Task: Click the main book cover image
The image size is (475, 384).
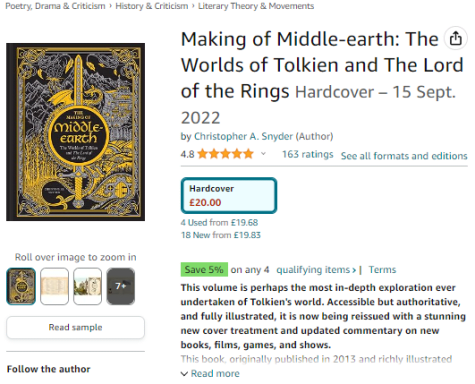Action: (75, 132)
